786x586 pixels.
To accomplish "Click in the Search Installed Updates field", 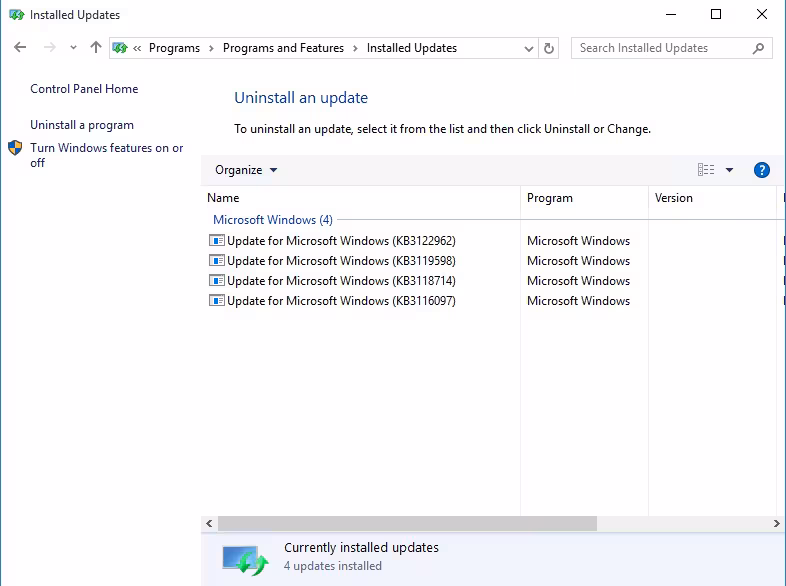I will [x=660, y=48].
